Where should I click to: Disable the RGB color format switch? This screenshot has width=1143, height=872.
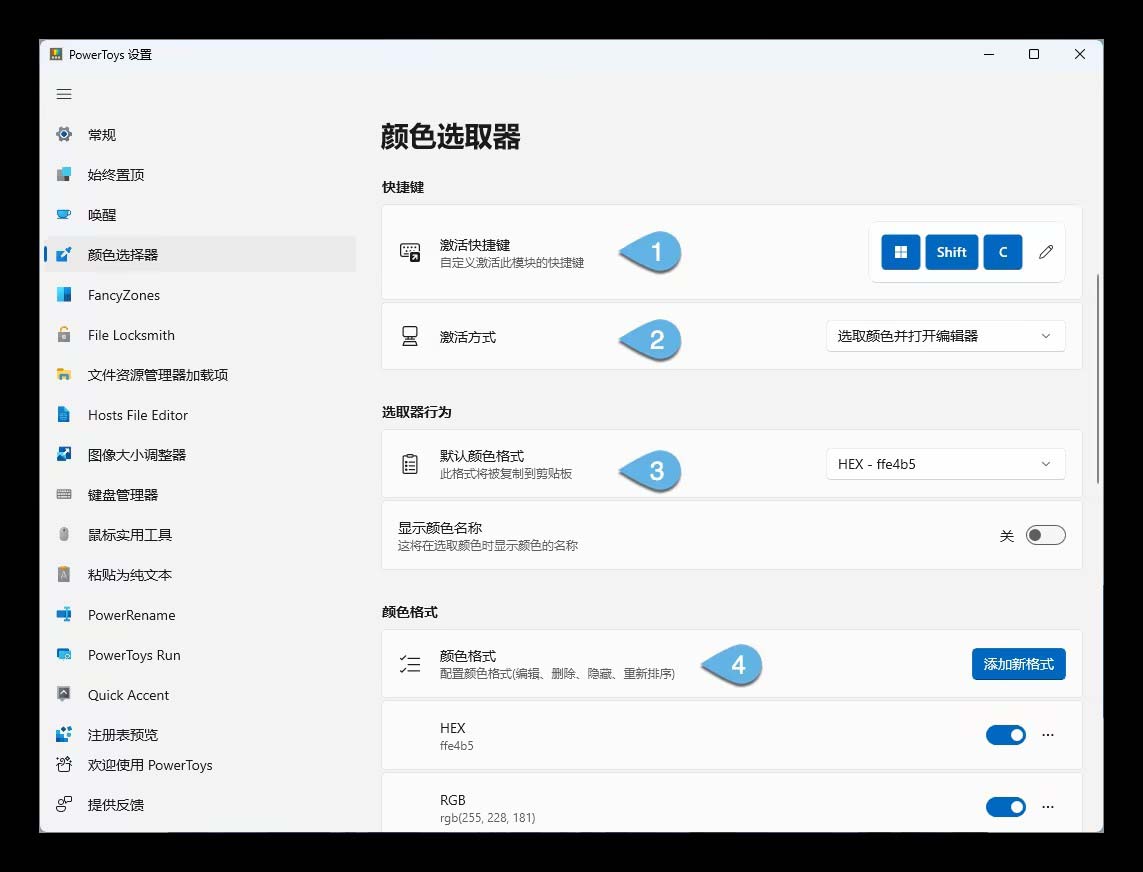(x=1005, y=807)
